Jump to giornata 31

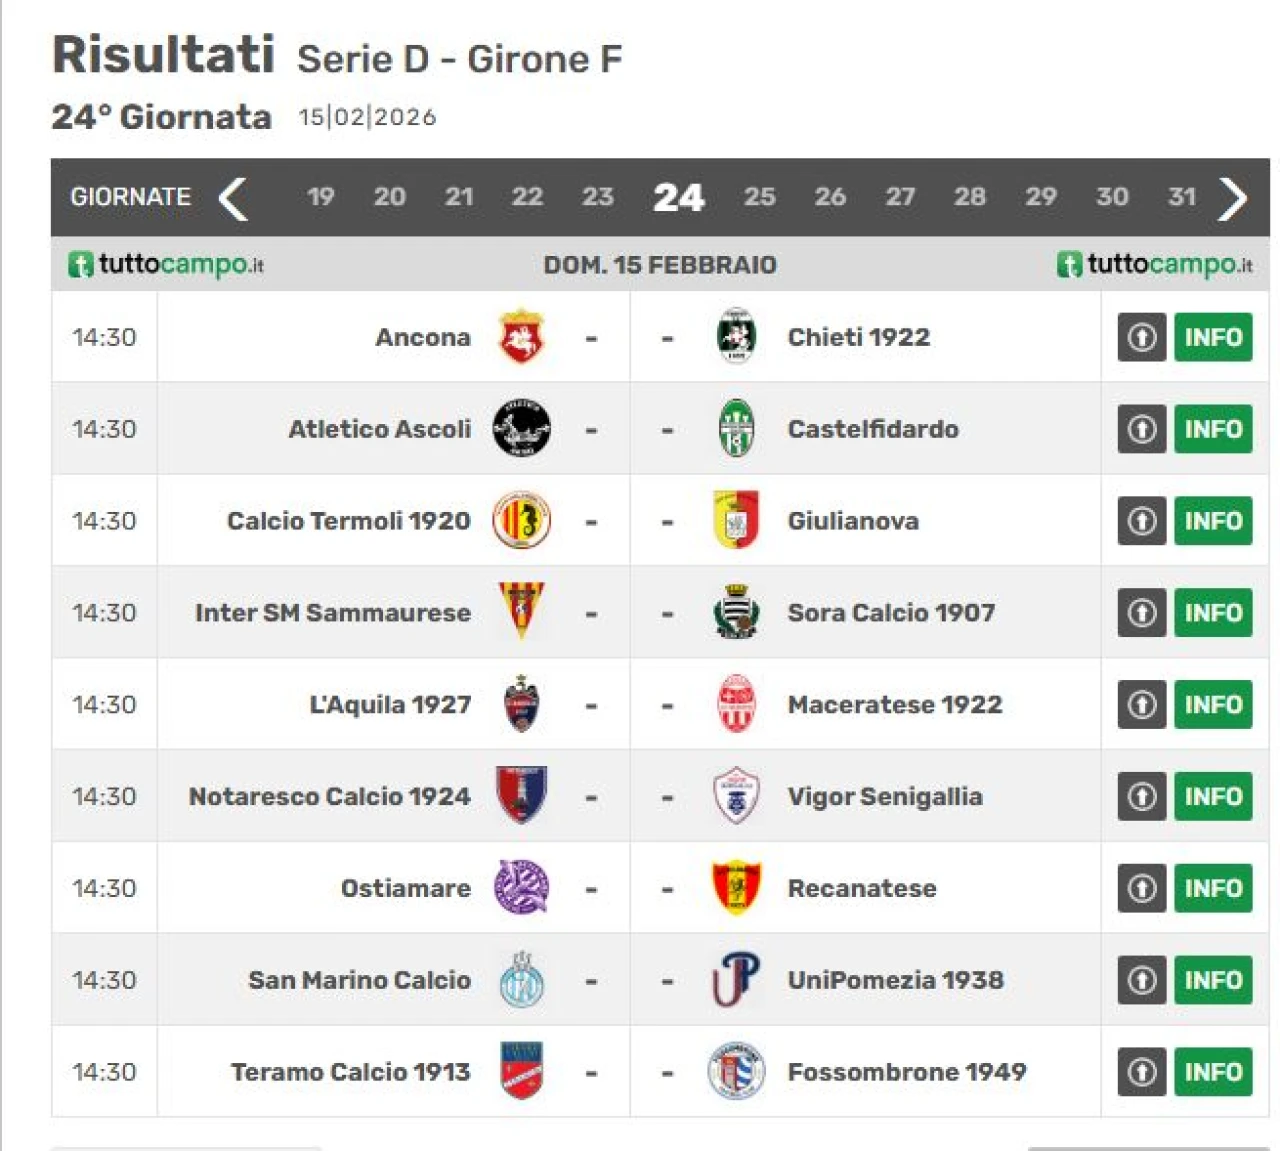[1182, 197]
